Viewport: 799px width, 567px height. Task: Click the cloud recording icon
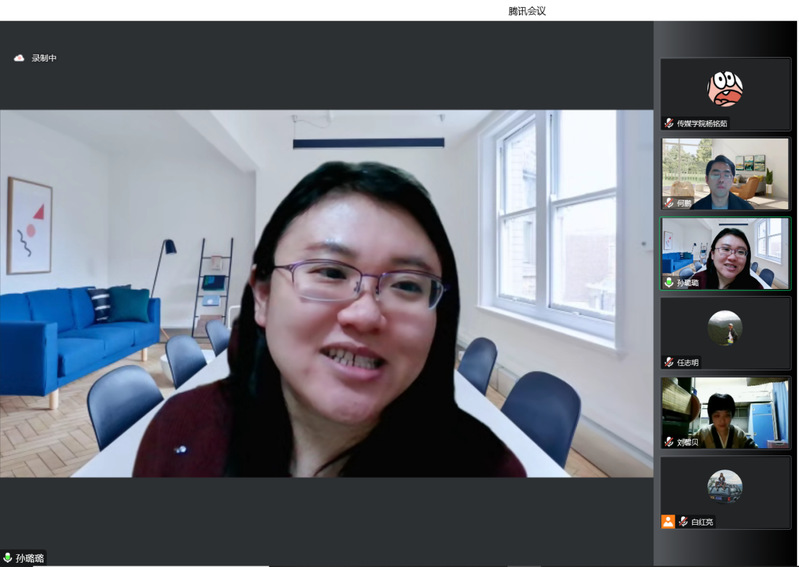19,58
